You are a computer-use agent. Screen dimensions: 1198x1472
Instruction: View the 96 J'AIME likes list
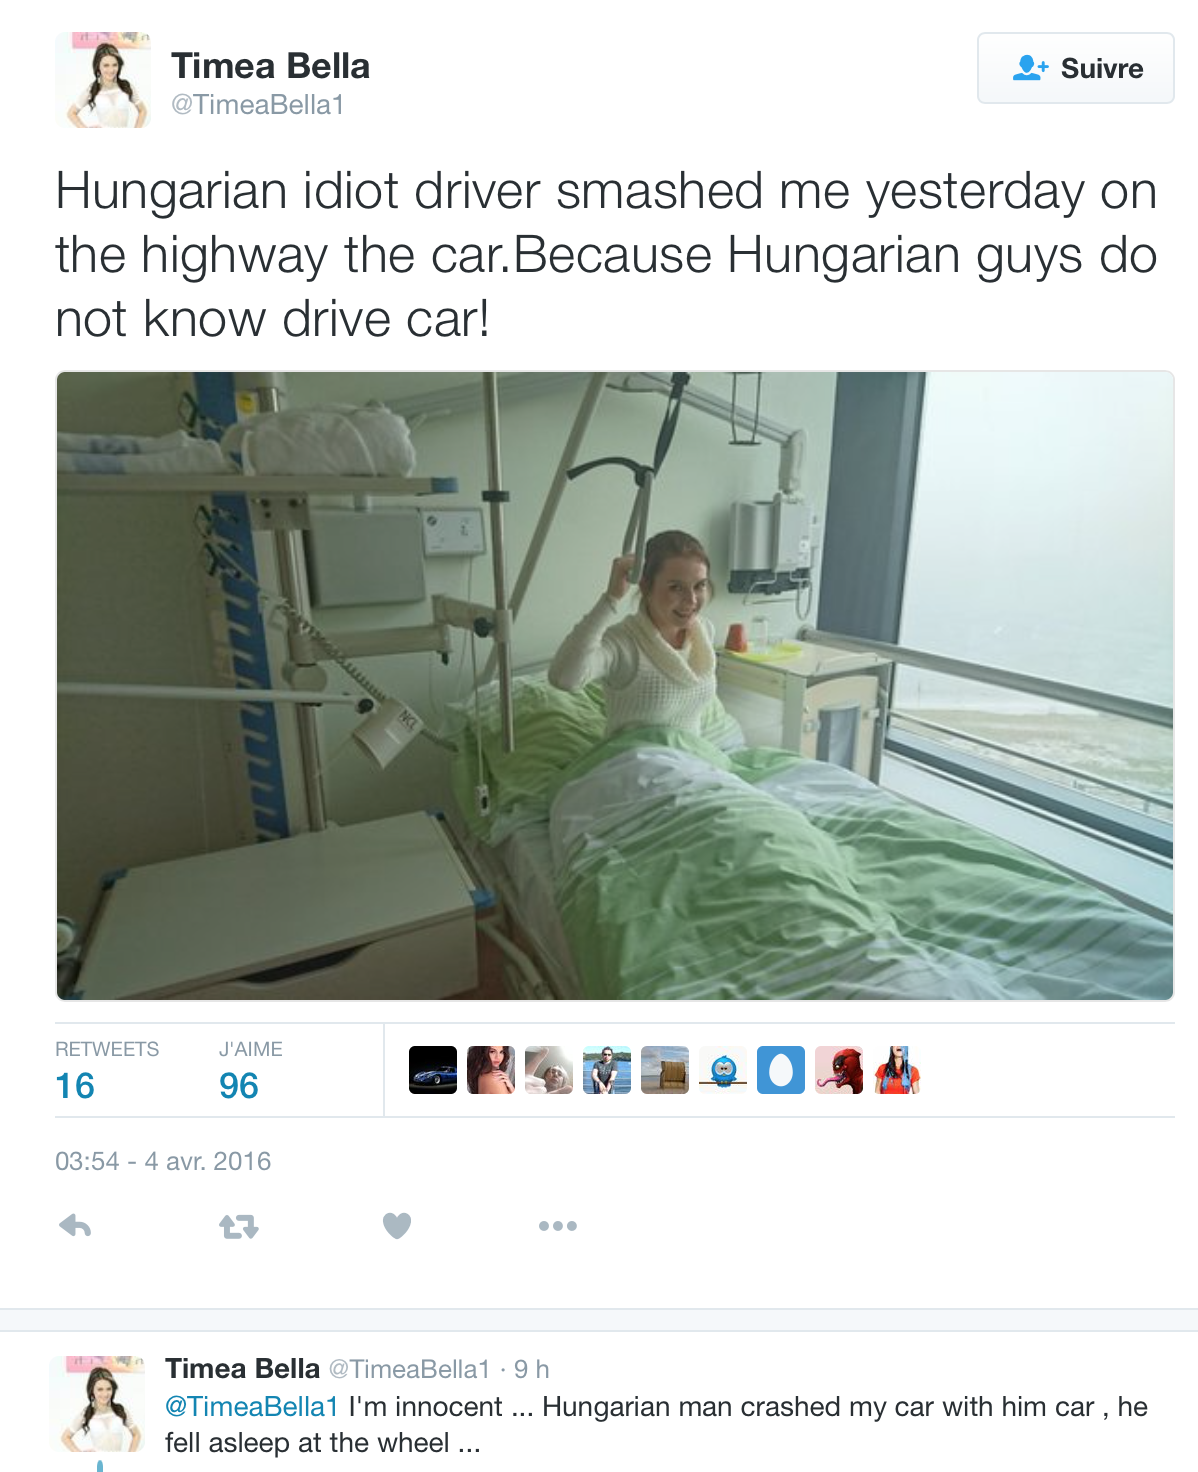[250, 1070]
